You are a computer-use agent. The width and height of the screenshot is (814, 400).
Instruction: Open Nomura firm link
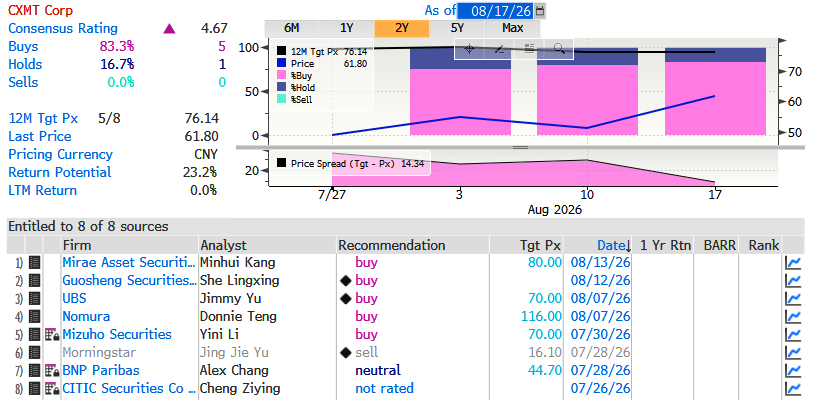pos(86,316)
